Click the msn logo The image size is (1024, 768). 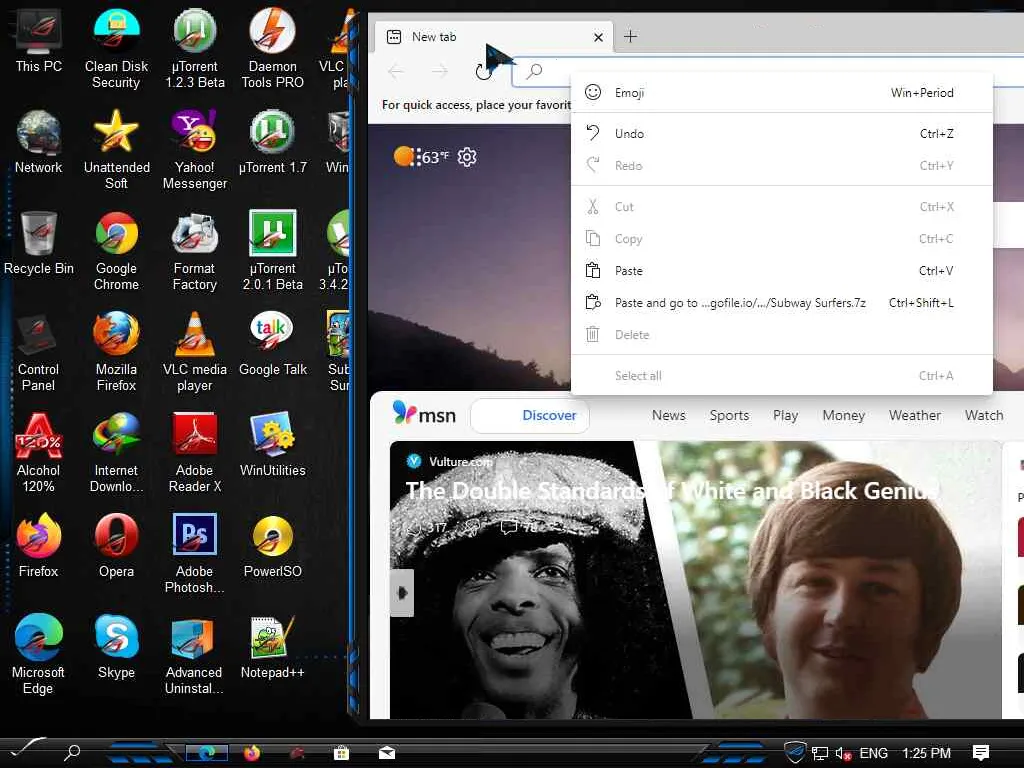pyautogui.click(x=424, y=414)
